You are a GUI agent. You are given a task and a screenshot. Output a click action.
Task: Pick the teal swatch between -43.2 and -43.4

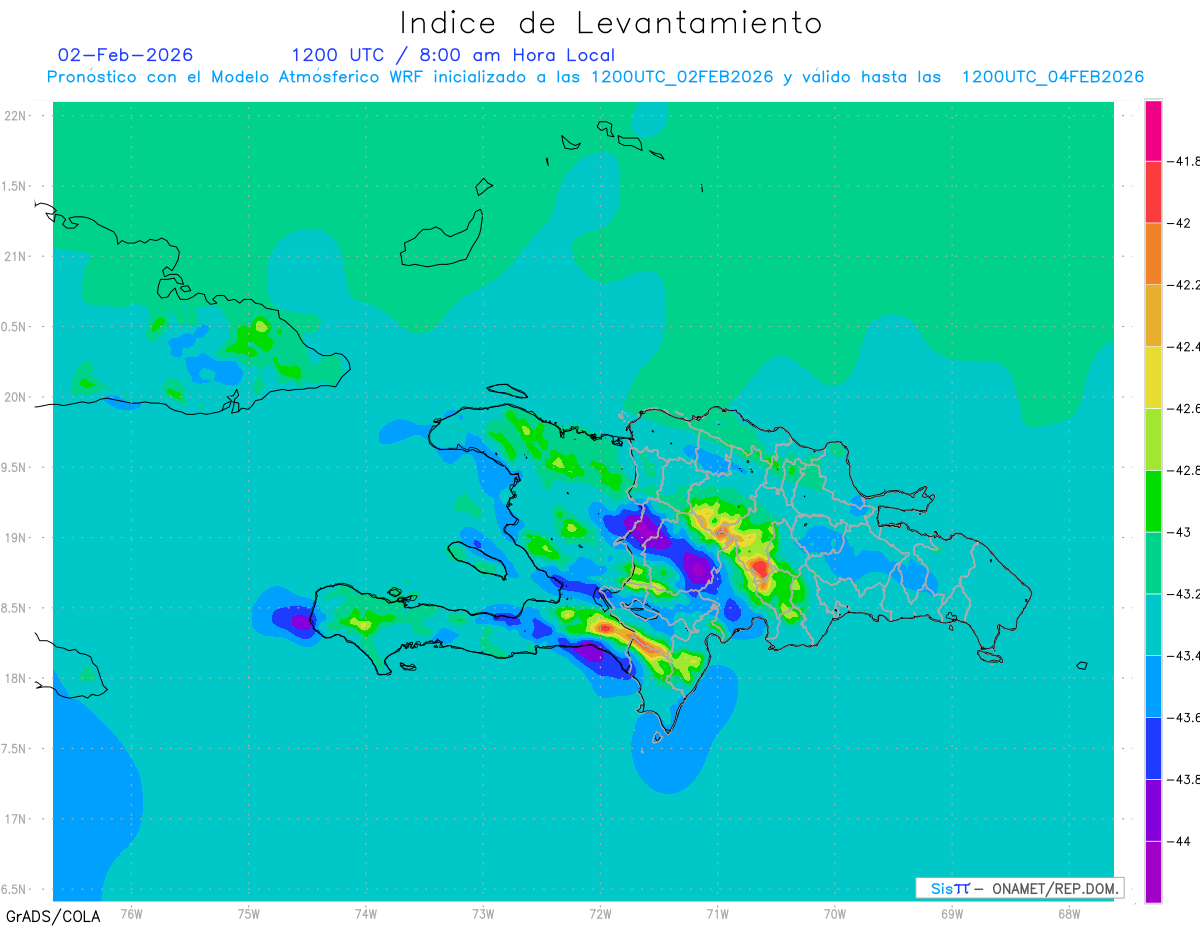(1153, 625)
